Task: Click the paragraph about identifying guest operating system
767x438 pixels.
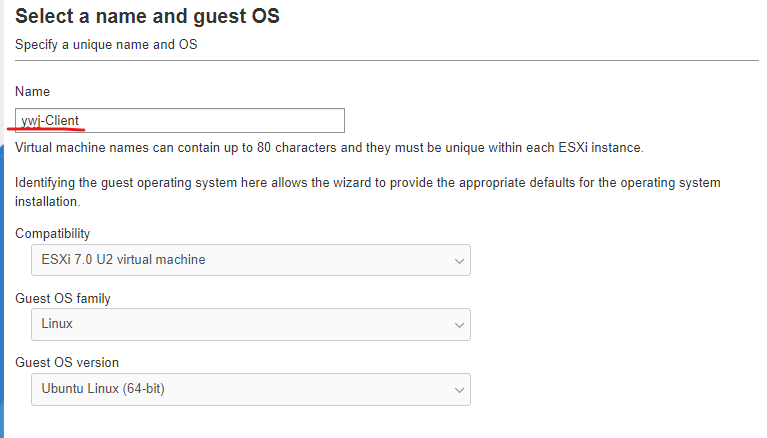Action: [367, 192]
